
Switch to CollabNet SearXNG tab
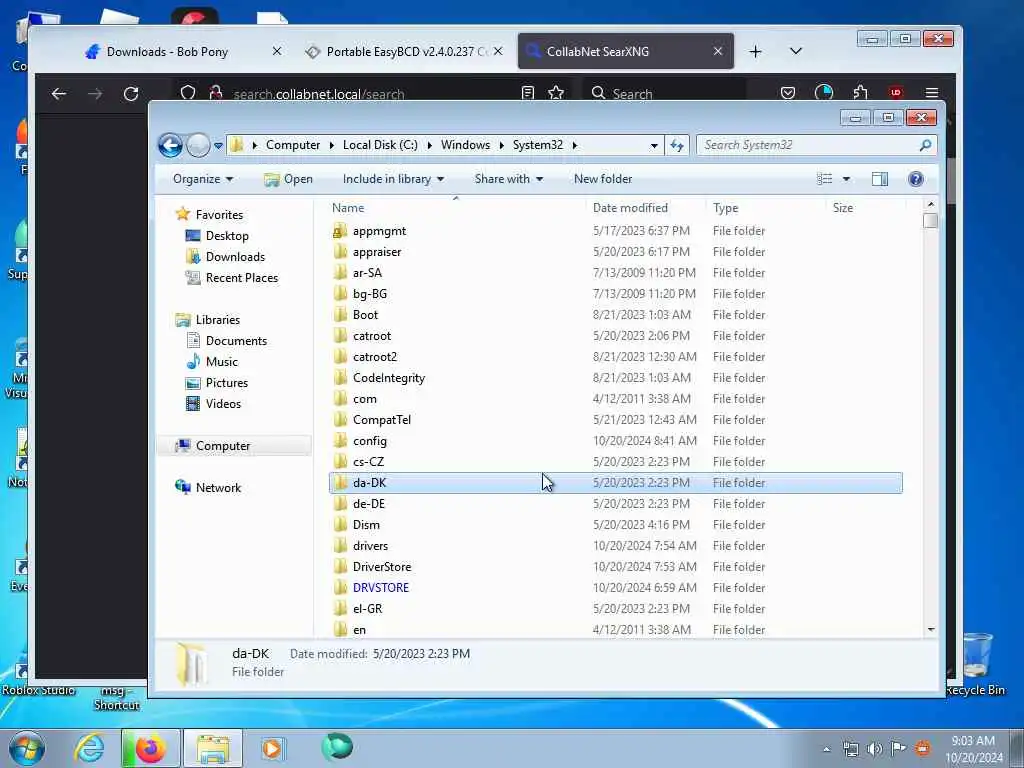(625, 52)
